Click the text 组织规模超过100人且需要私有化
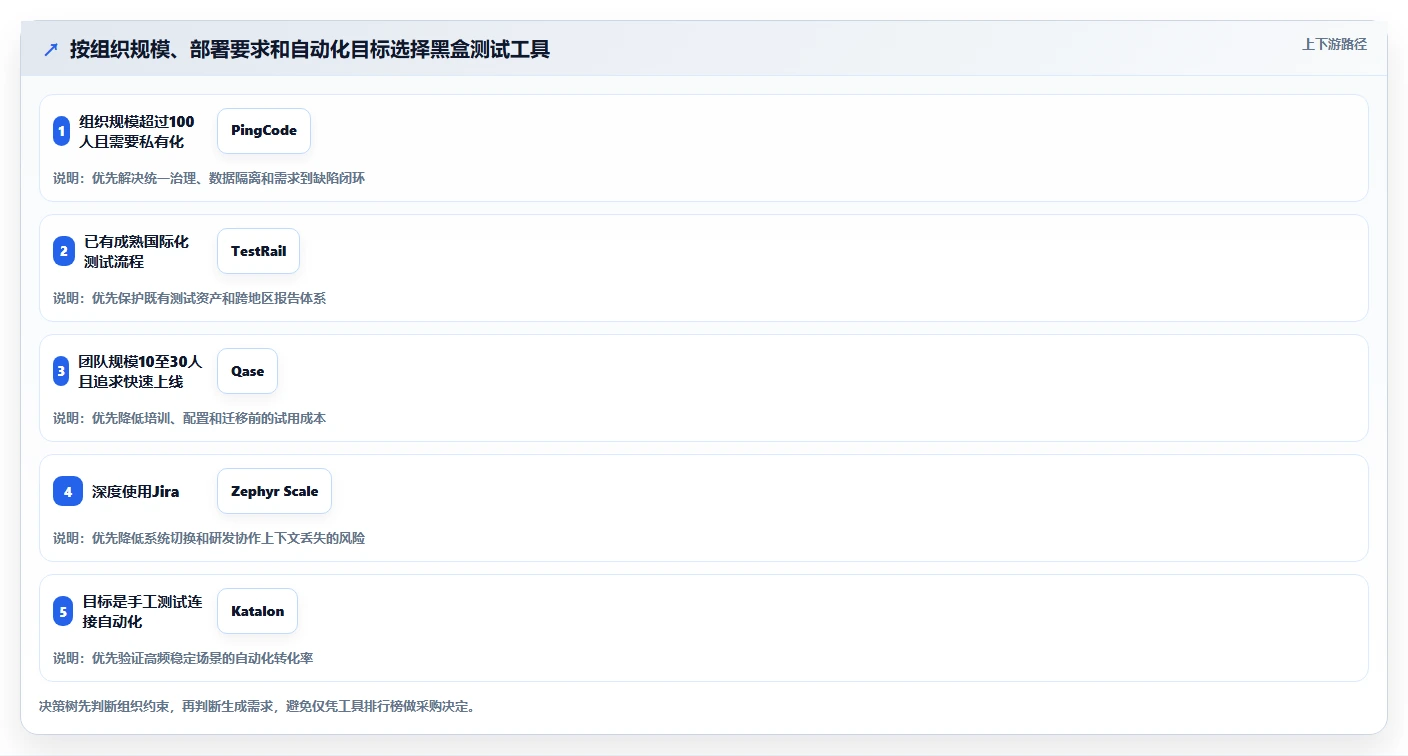Screen dimensions: 1408x756 click(137, 131)
